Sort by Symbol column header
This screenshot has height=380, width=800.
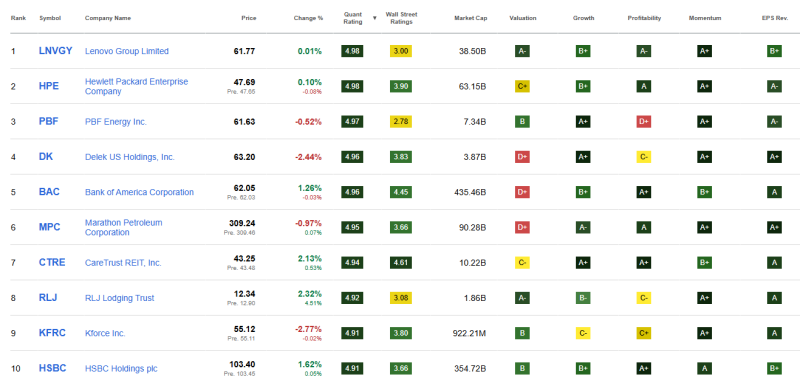pyautogui.click(x=50, y=18)
